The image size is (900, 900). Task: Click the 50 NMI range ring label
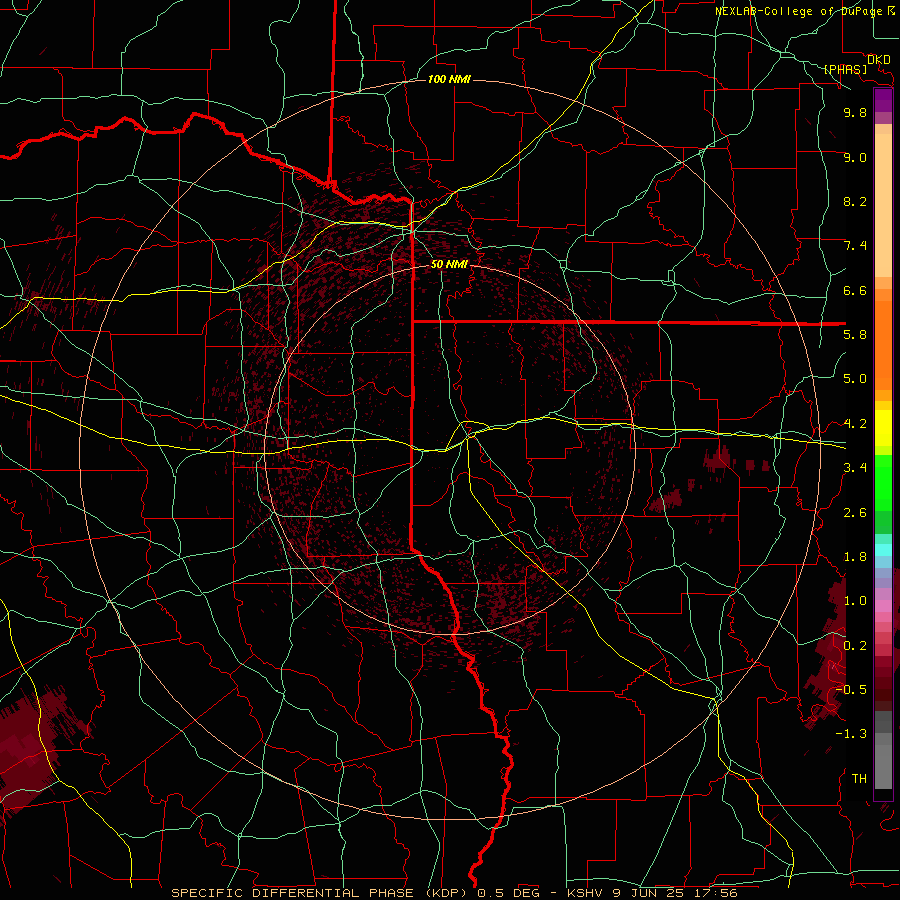pyautogui.click(x=449, y=265)
